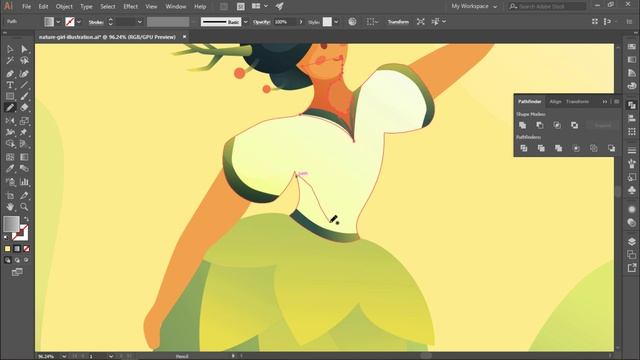Screen dimensions: 640x360
Task: Set fill to None button
Action: tap(26, 249)
